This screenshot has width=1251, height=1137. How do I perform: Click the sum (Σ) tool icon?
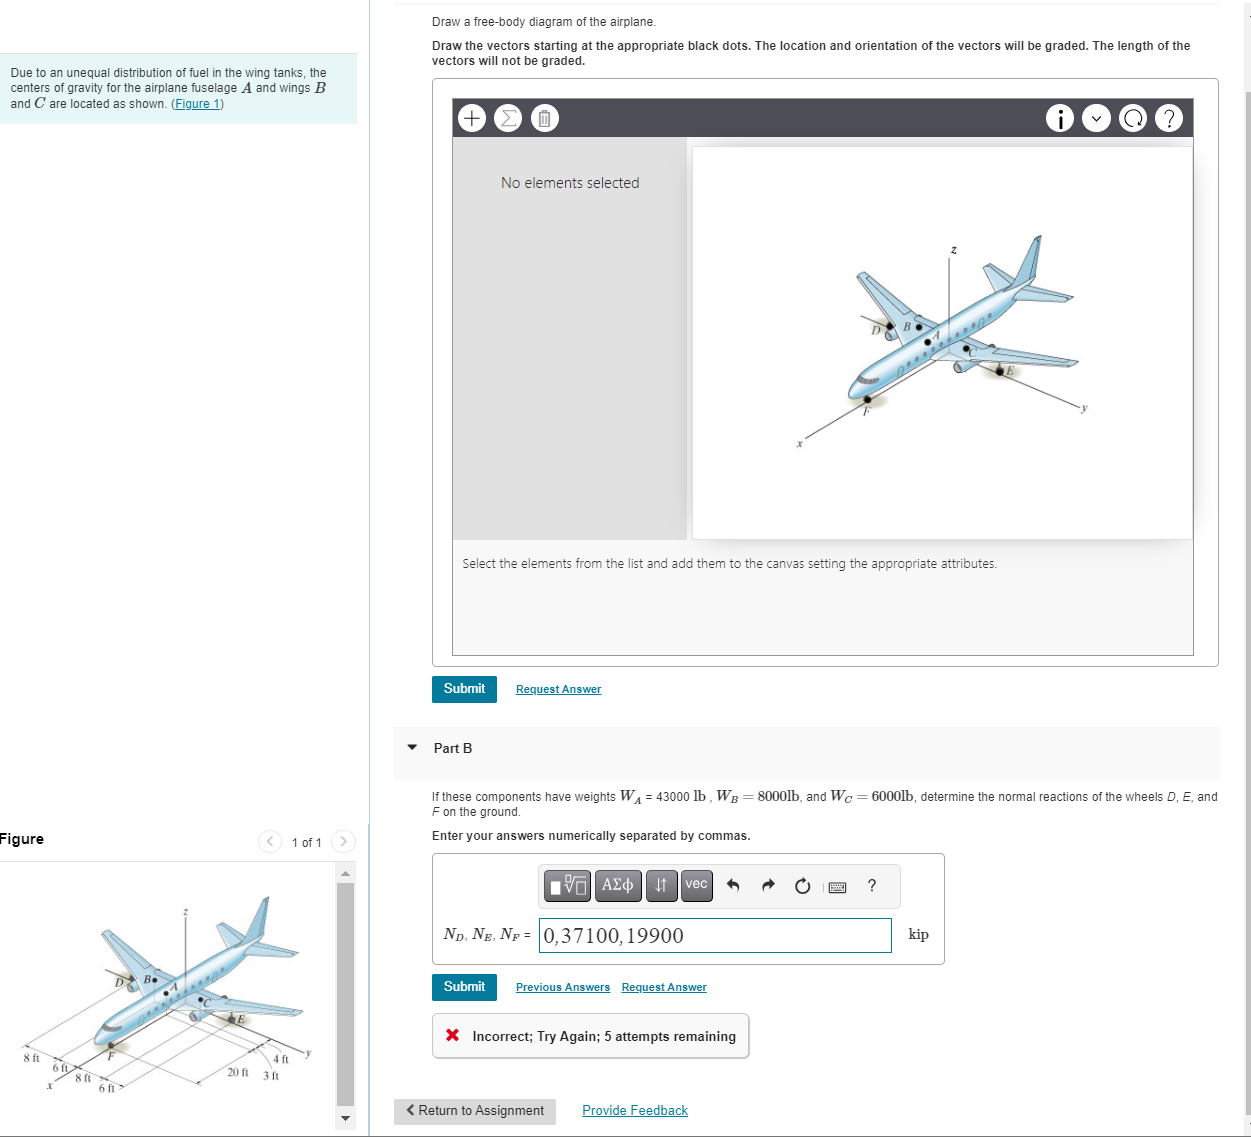[x=507, y=118]
